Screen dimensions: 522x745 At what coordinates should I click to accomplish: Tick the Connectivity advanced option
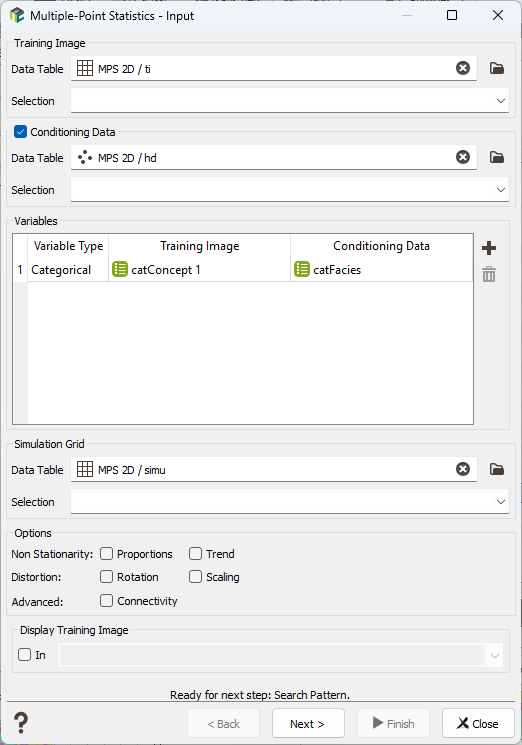click(106, 601)
